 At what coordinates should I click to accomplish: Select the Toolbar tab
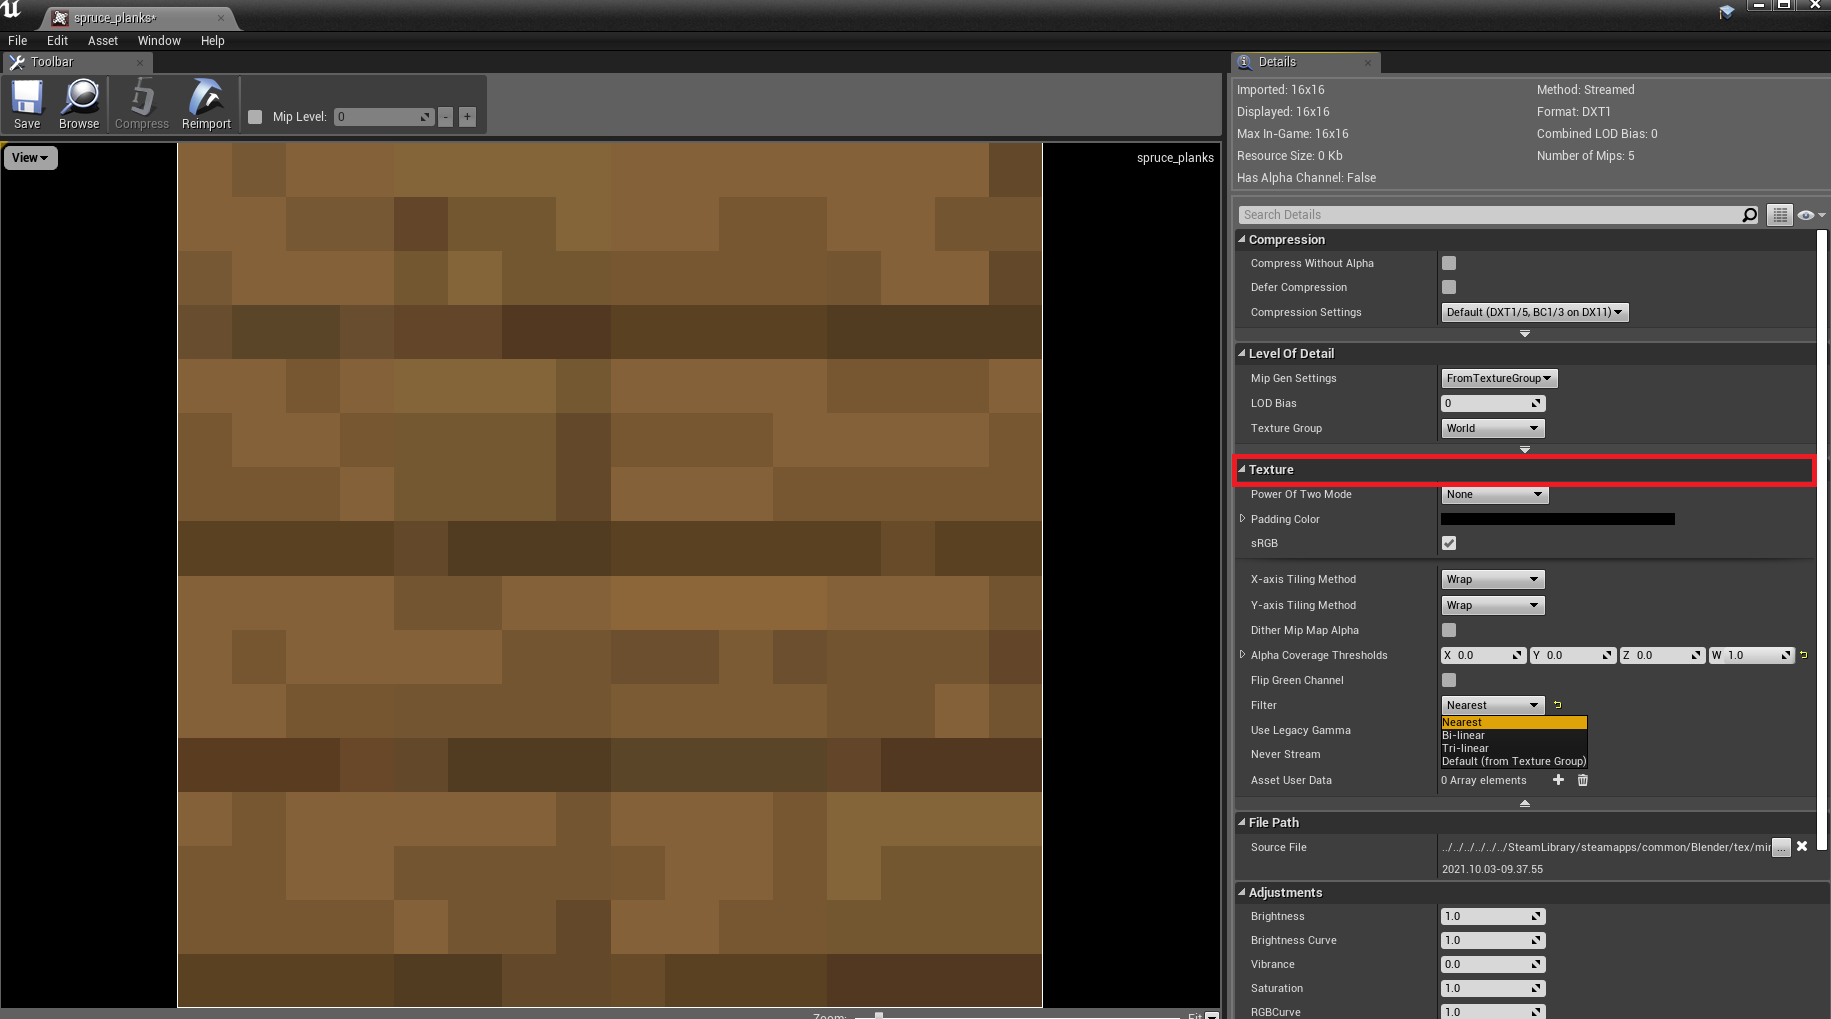click(76, 62)
